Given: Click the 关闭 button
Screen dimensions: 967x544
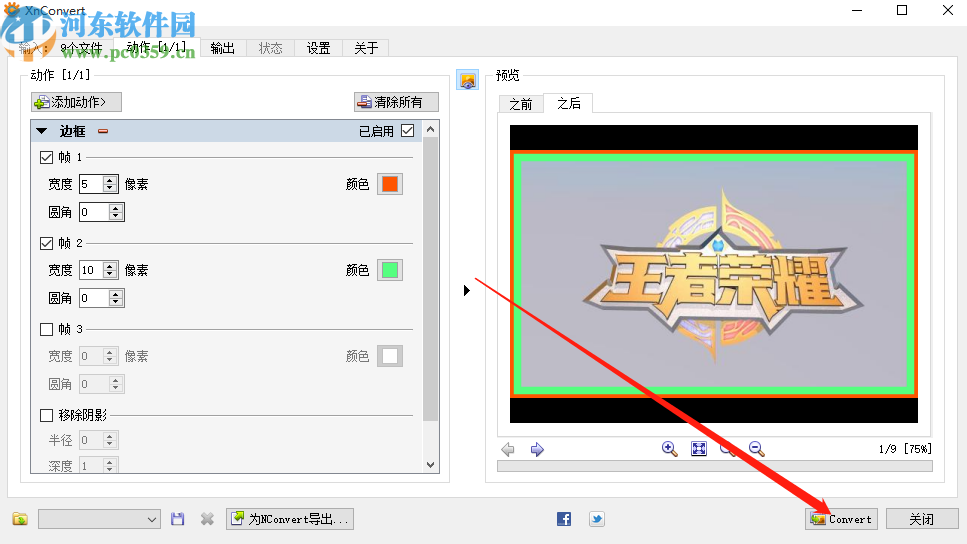Looking at the screenshot, I should 922,519.
